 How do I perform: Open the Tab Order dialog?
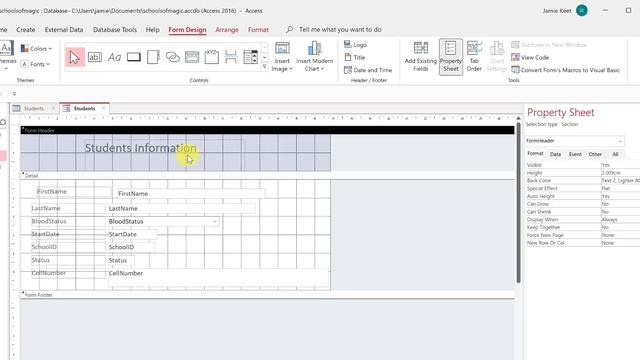point(474,57)
